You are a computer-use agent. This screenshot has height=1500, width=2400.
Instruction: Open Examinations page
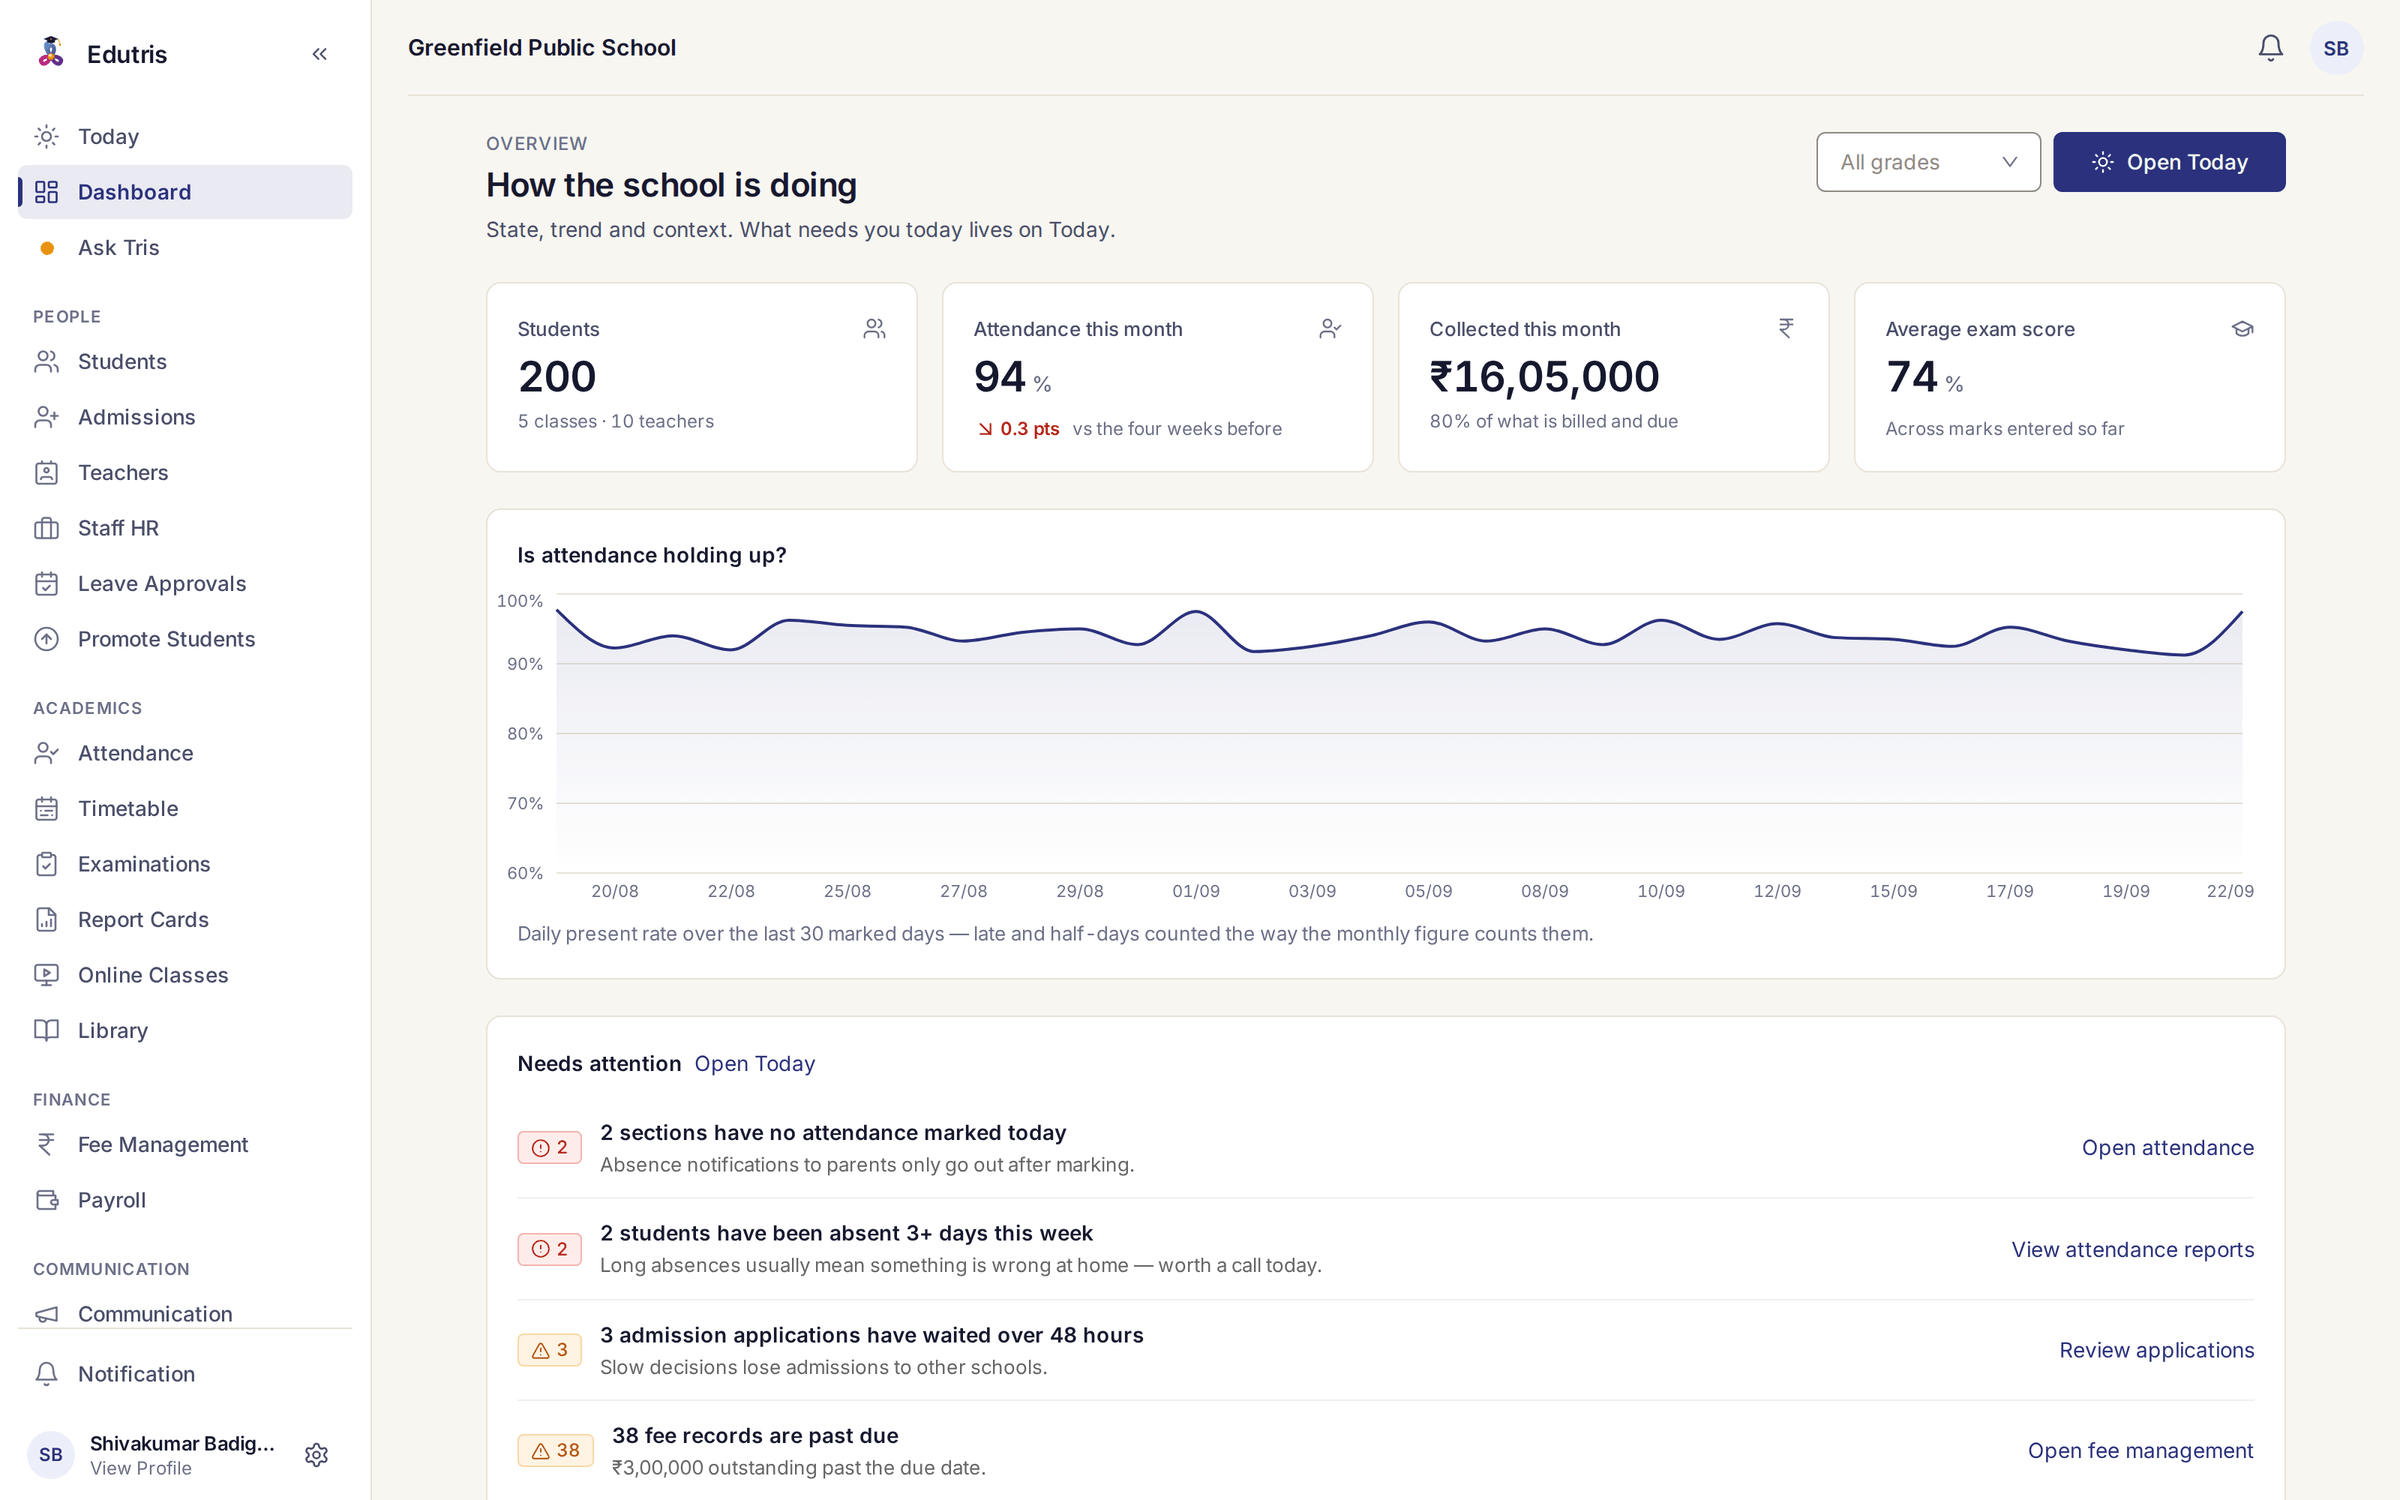point(185,864)
